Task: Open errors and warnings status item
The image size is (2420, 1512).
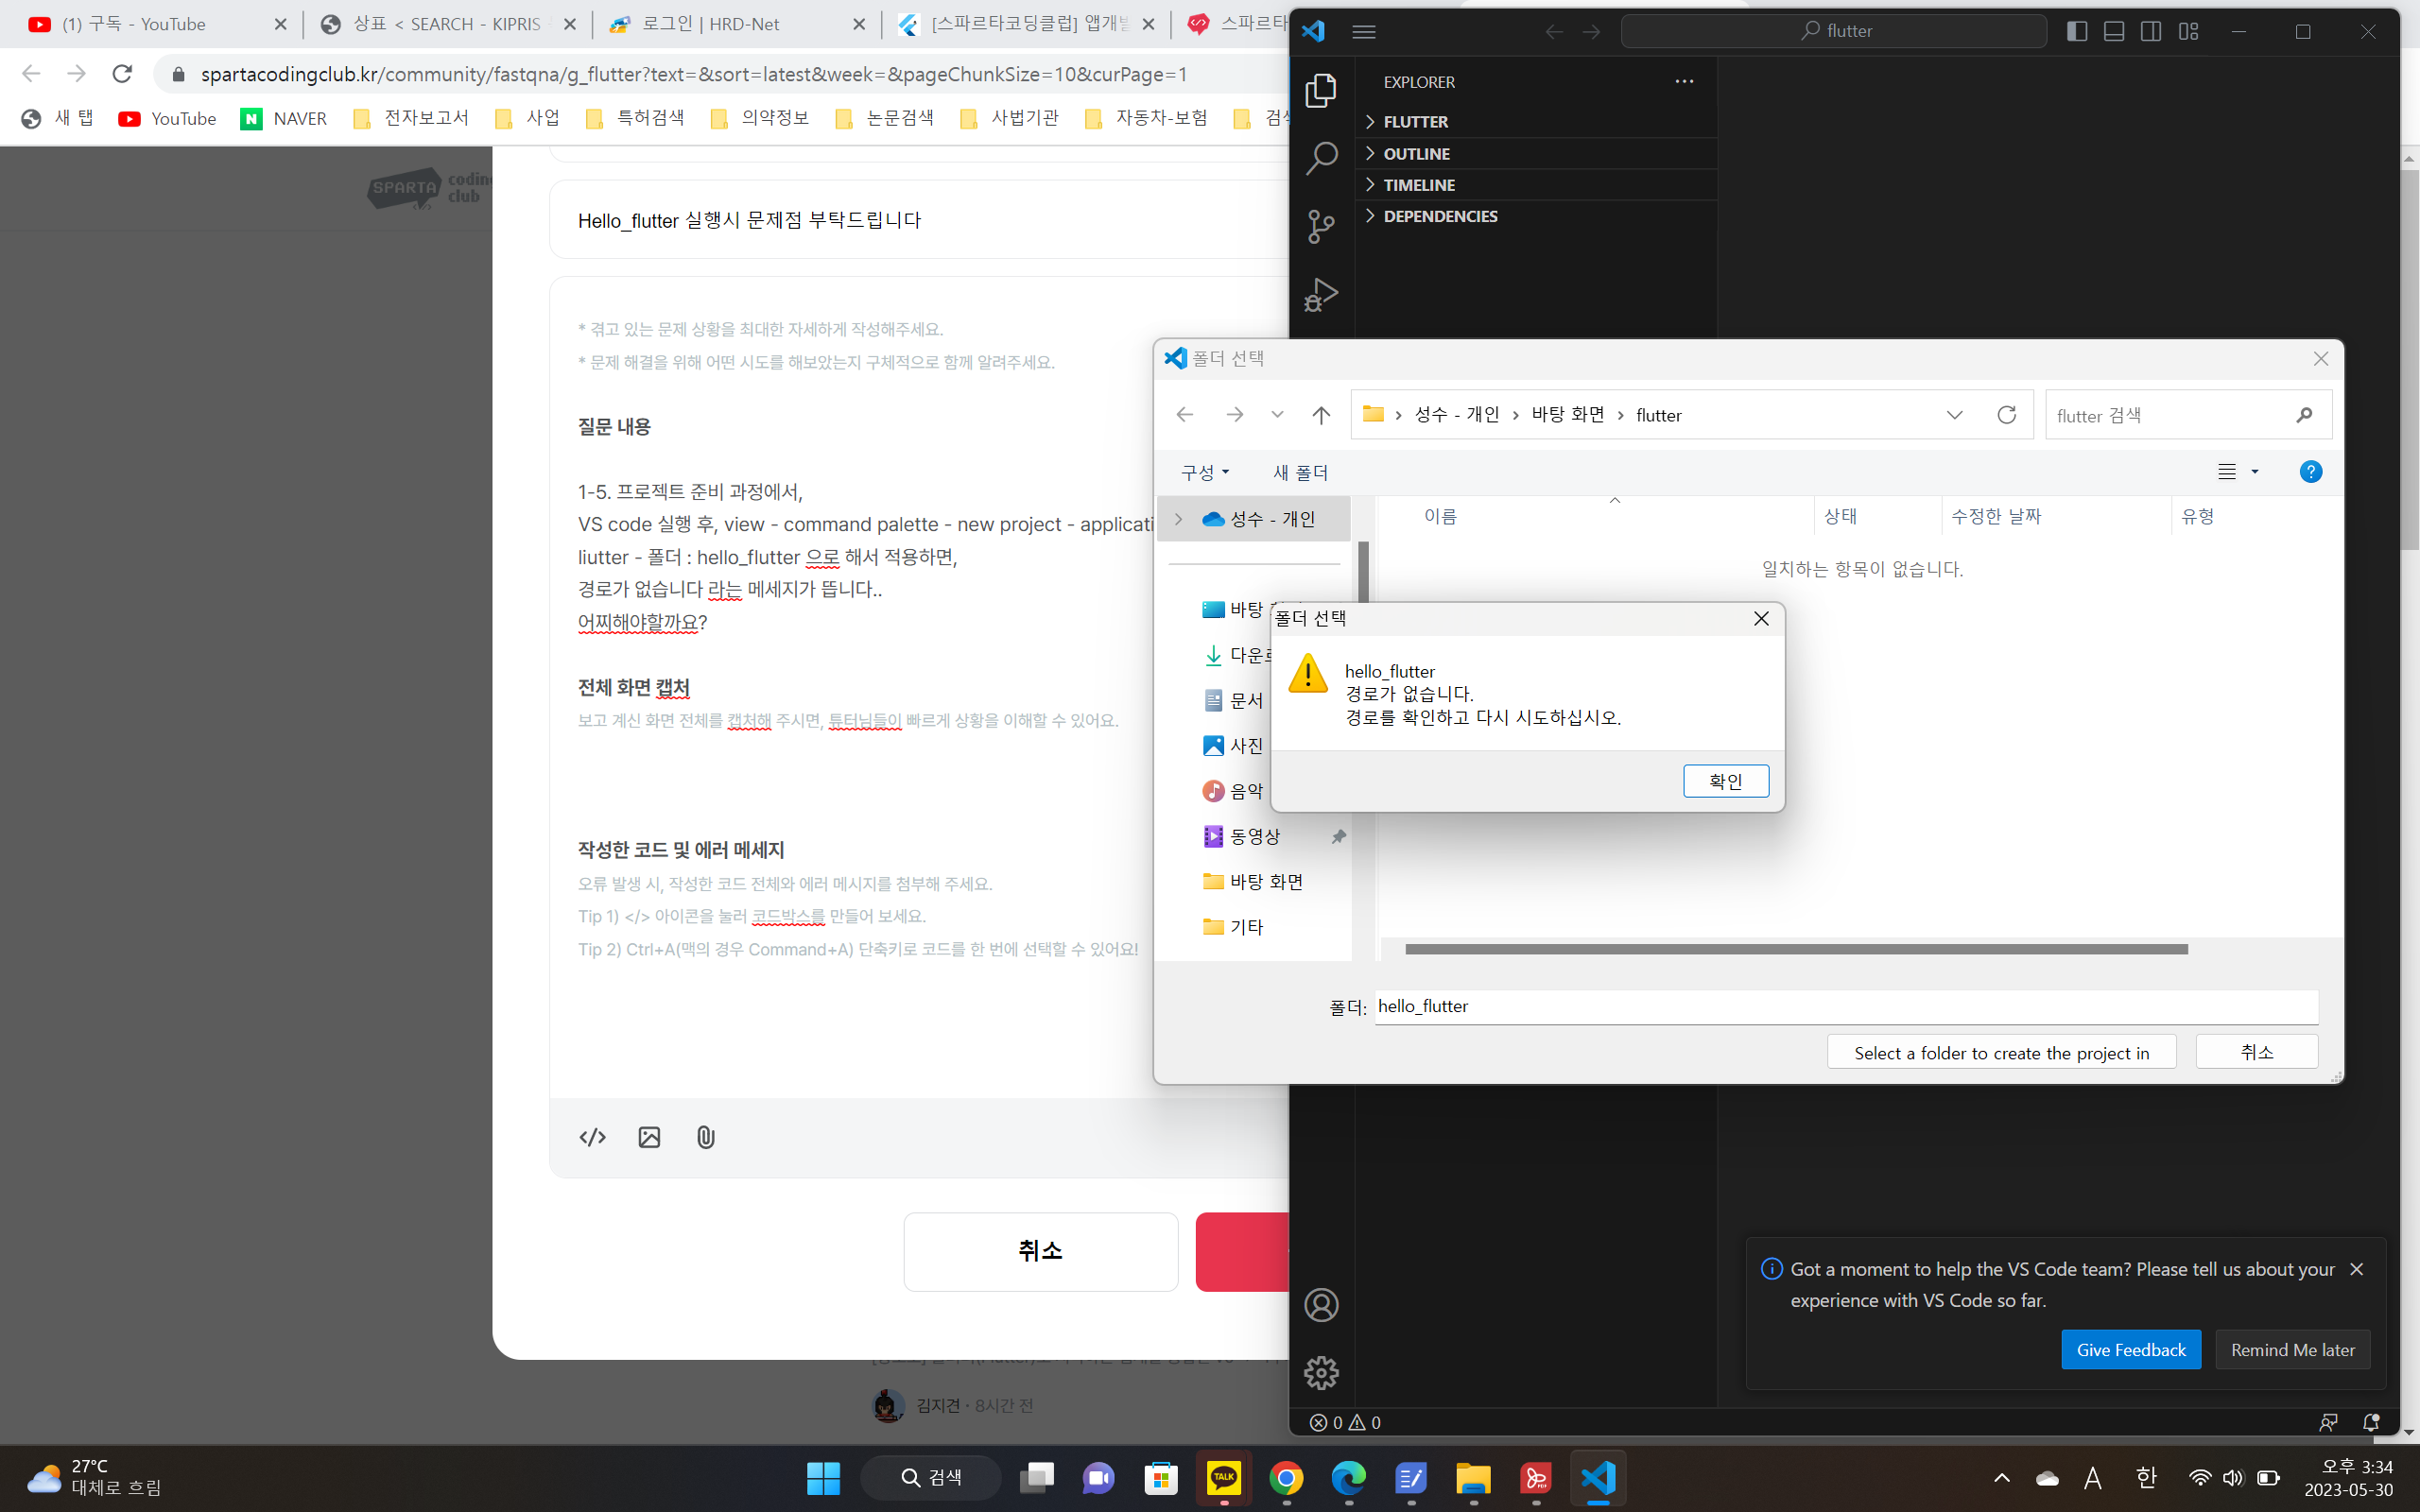Action: coord(1346,1422)
